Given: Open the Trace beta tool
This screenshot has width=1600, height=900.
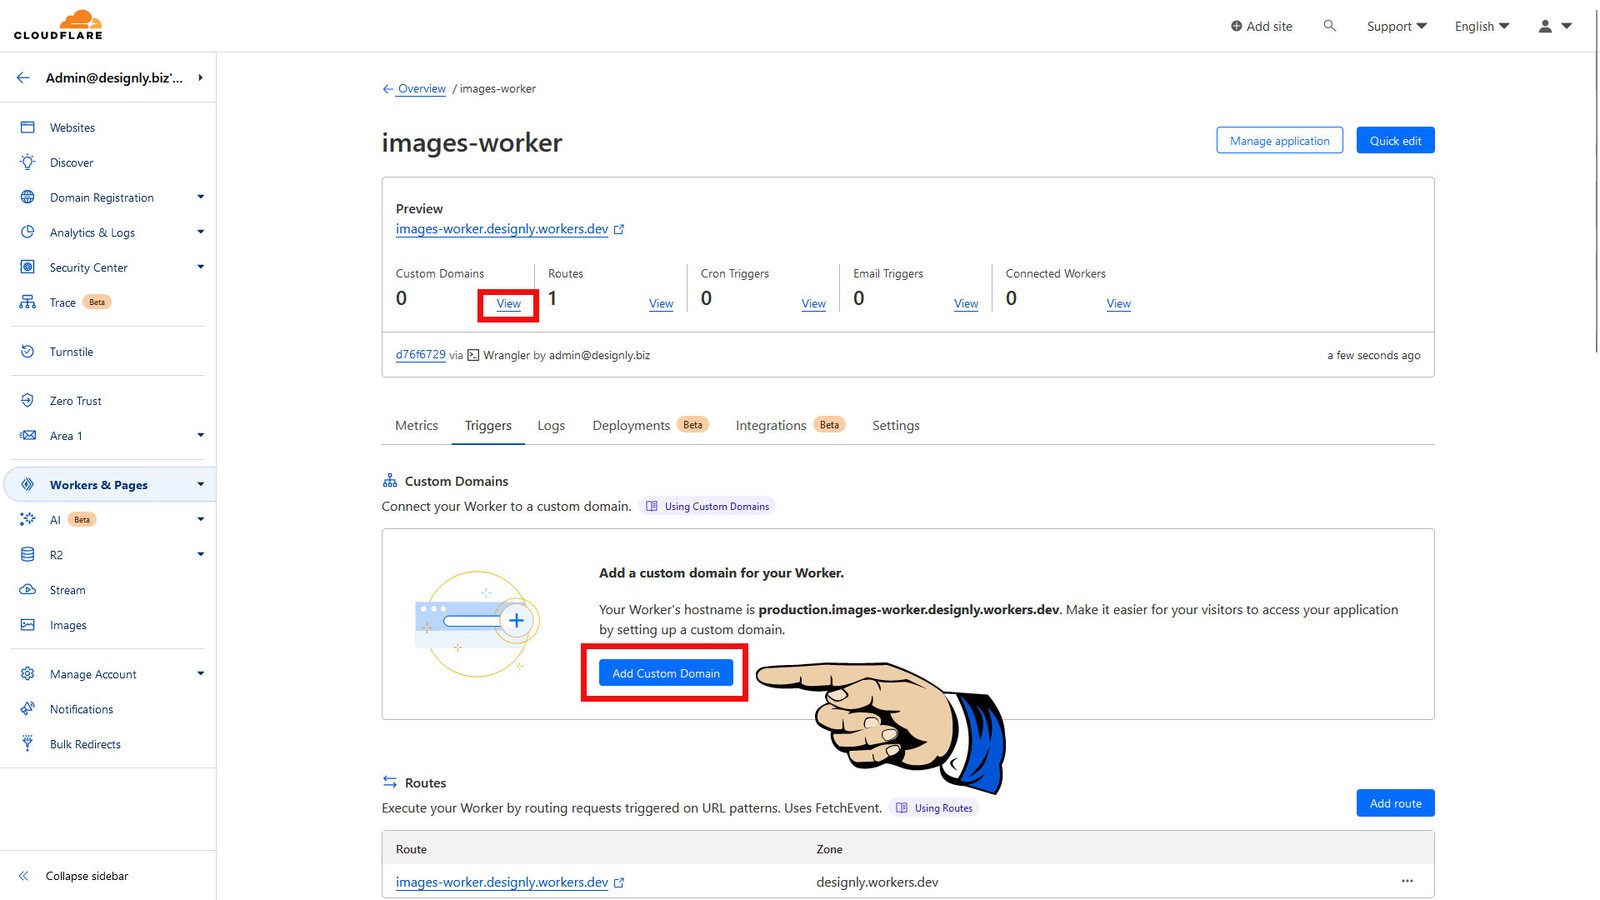Looking at the screenshot, I should (x=62, y=302).
